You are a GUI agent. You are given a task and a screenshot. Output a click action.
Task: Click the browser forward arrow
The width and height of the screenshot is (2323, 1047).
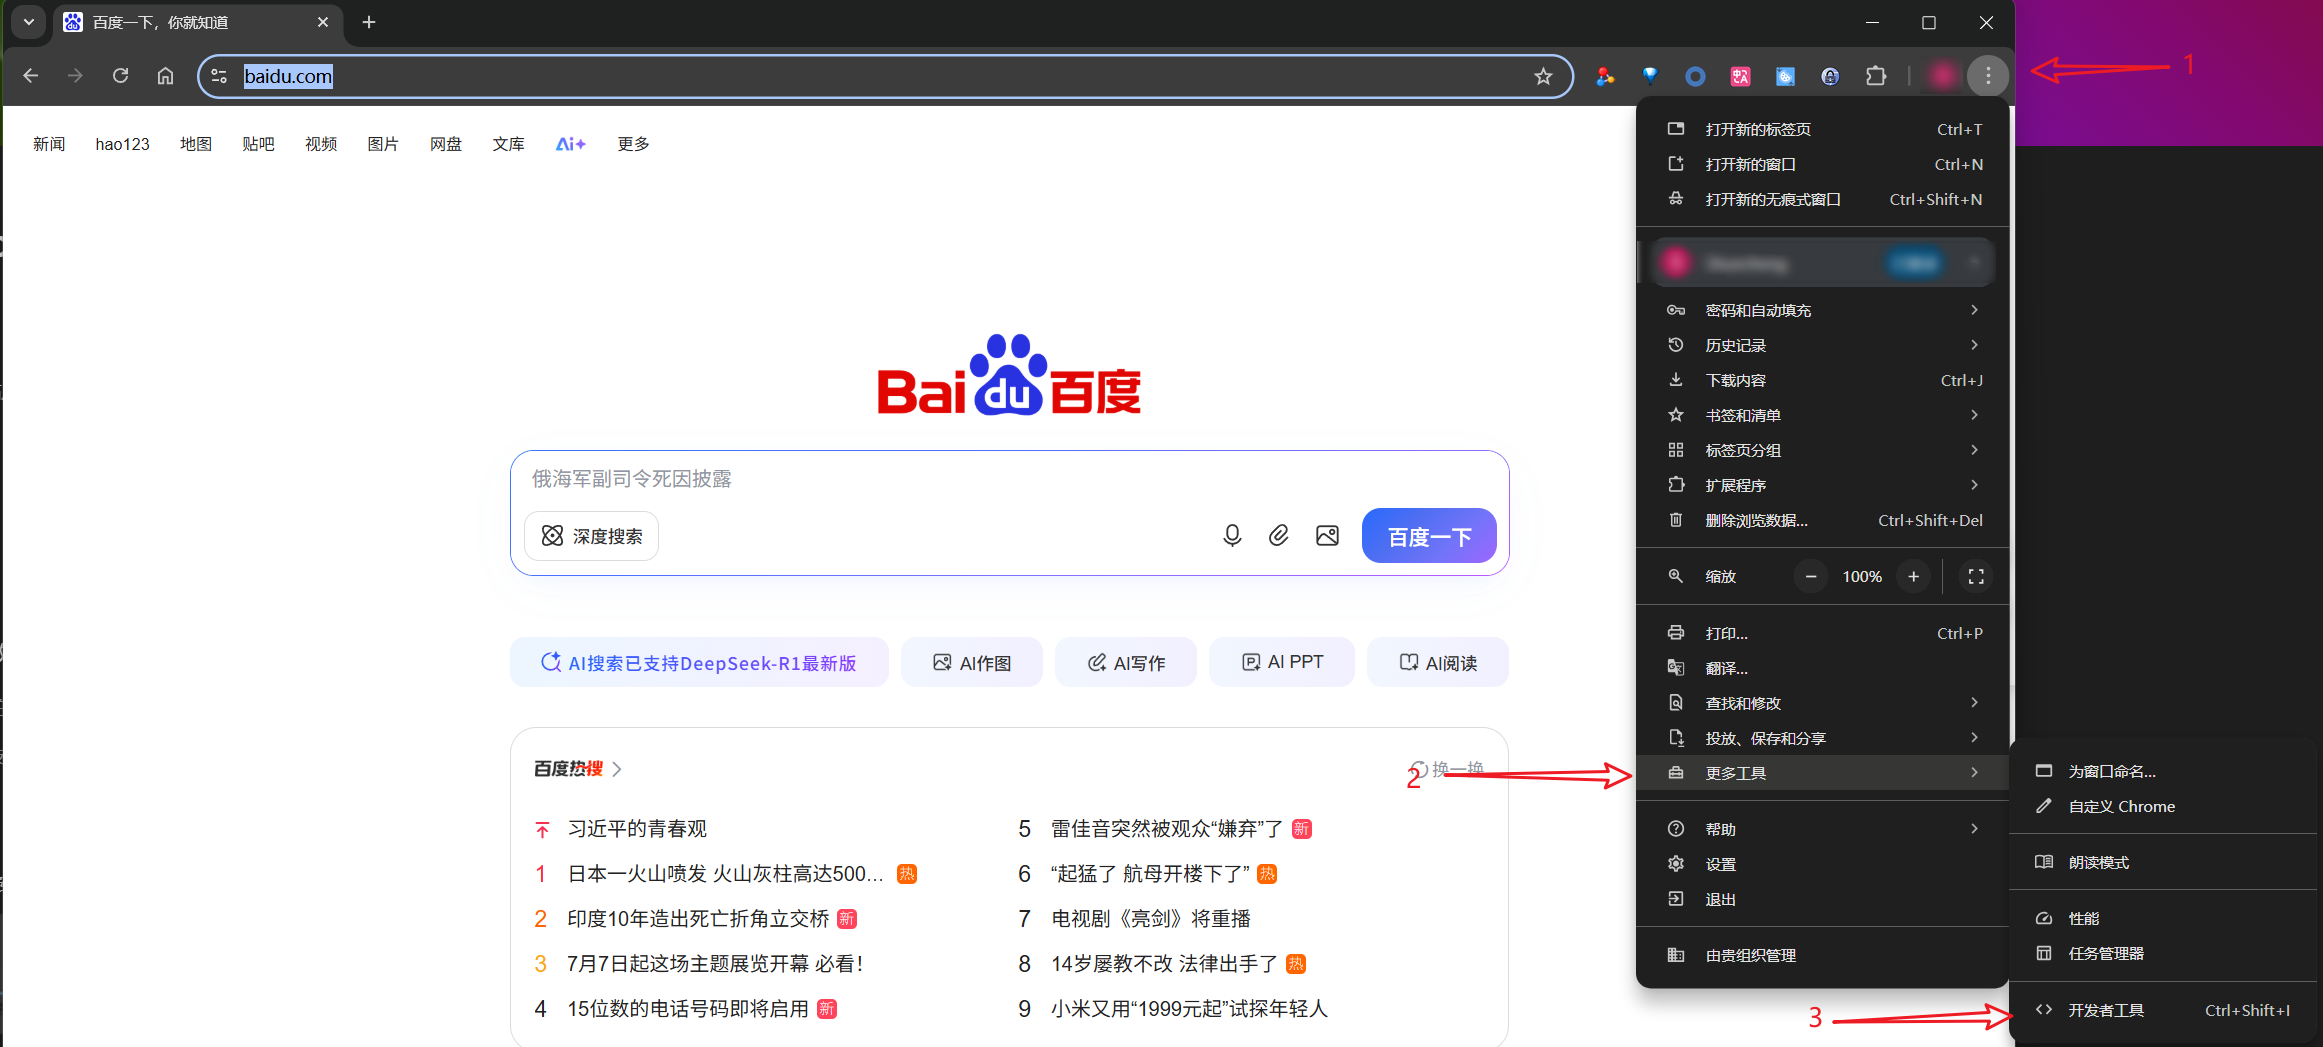point(76,76)
